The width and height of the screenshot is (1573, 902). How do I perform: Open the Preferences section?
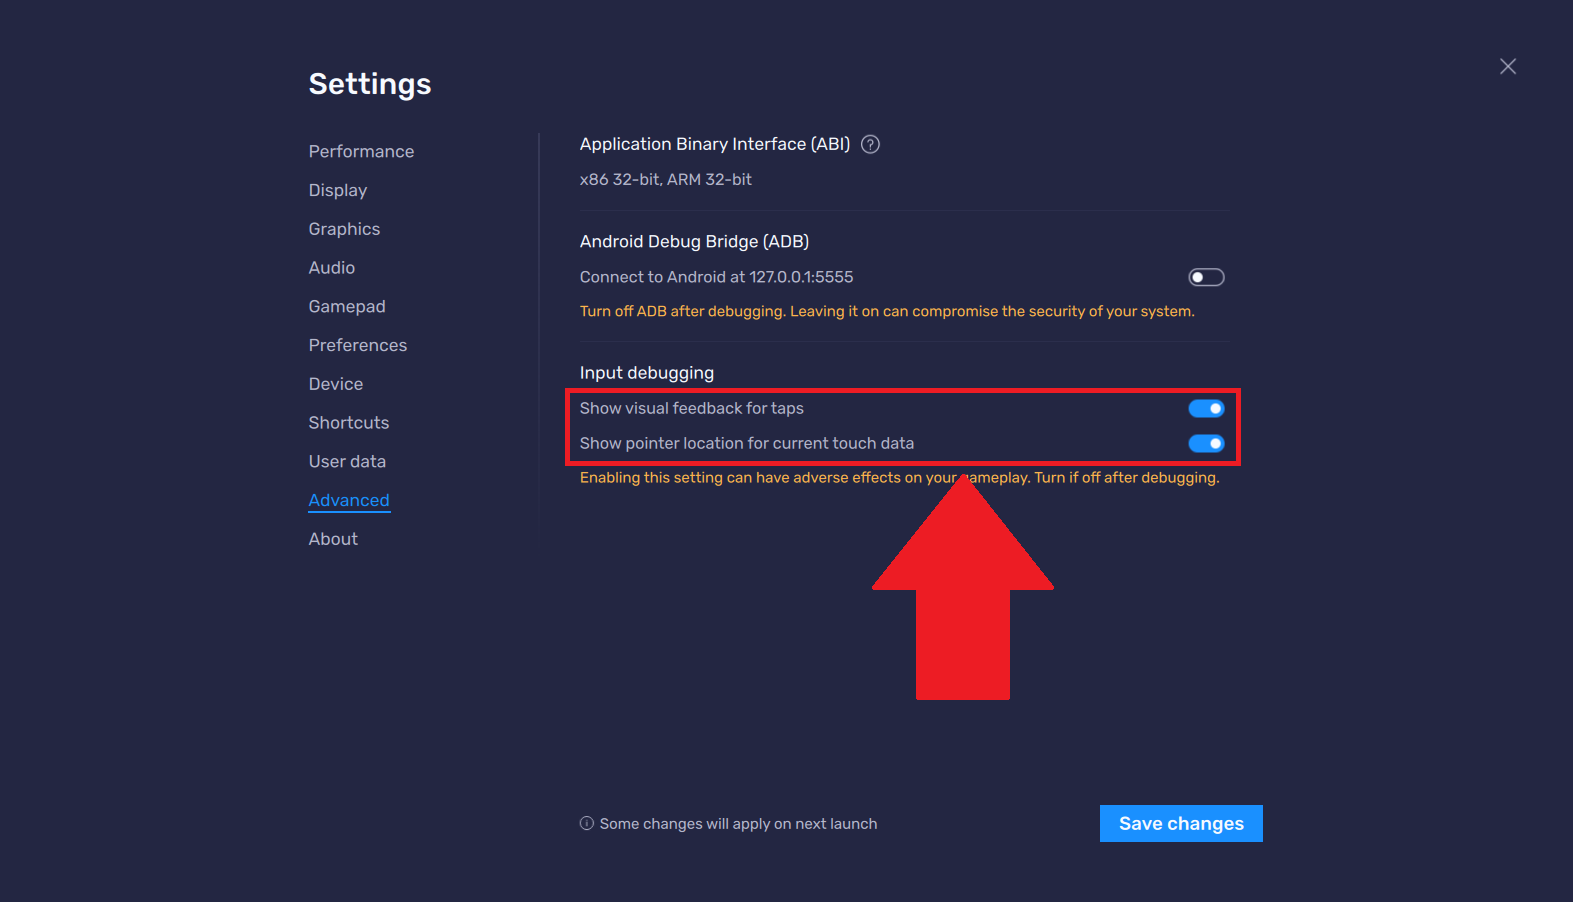(358, 345)
